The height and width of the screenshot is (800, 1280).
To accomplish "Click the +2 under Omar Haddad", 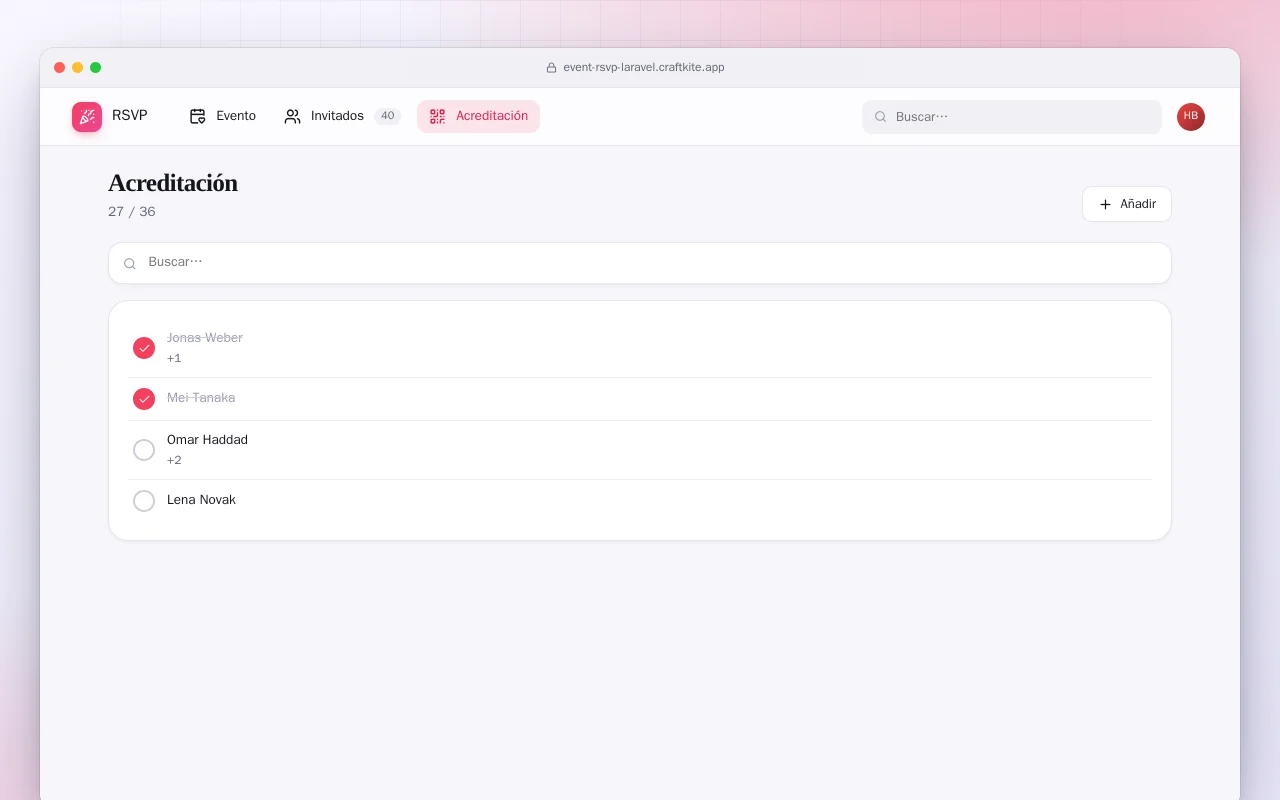I will pos(174,460).
